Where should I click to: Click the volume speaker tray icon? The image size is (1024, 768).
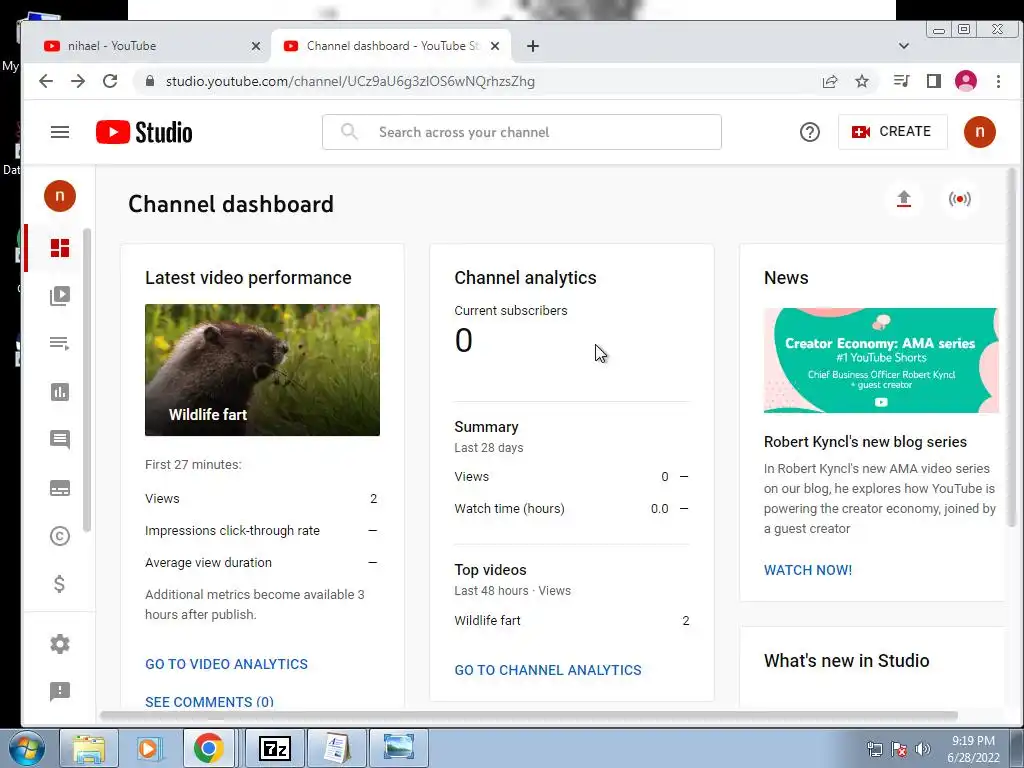[x=923, y=749]
